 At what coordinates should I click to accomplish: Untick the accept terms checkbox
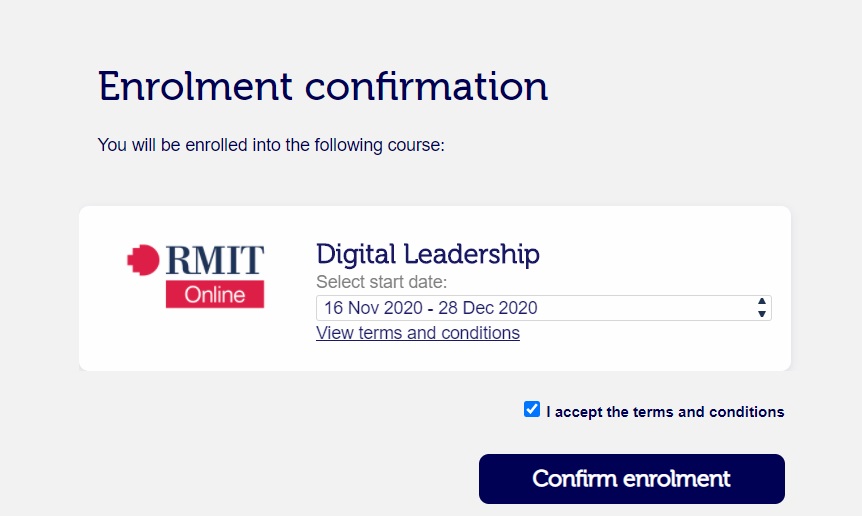click(532, 409)
